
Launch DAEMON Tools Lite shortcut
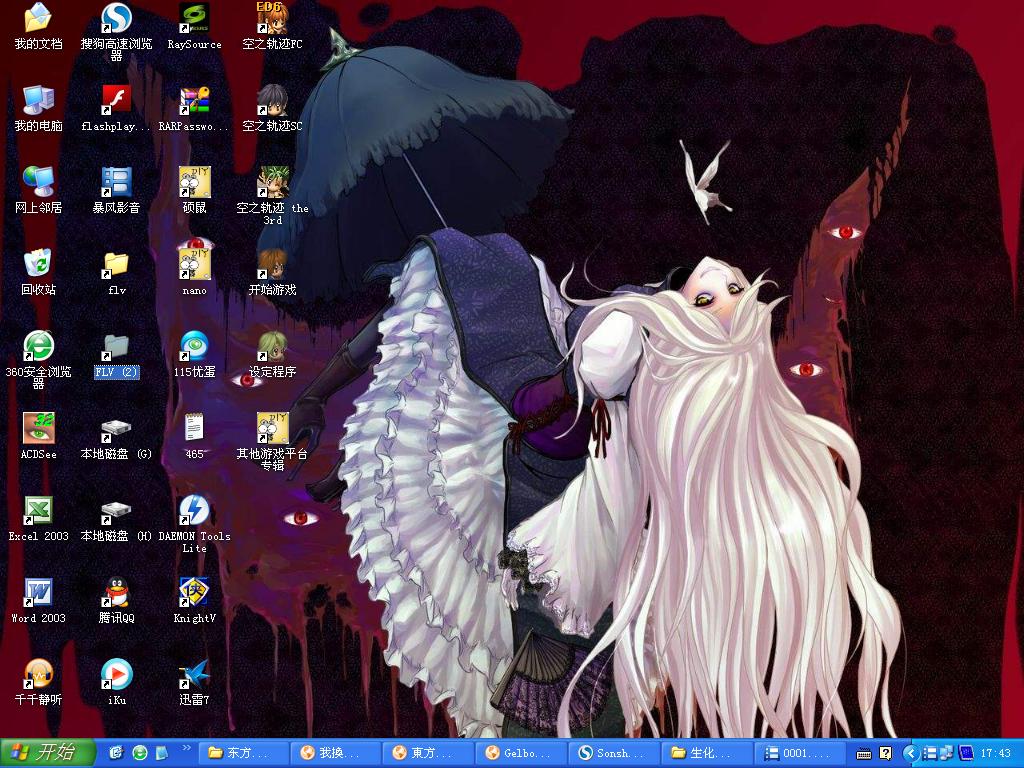tap(194, 511)
